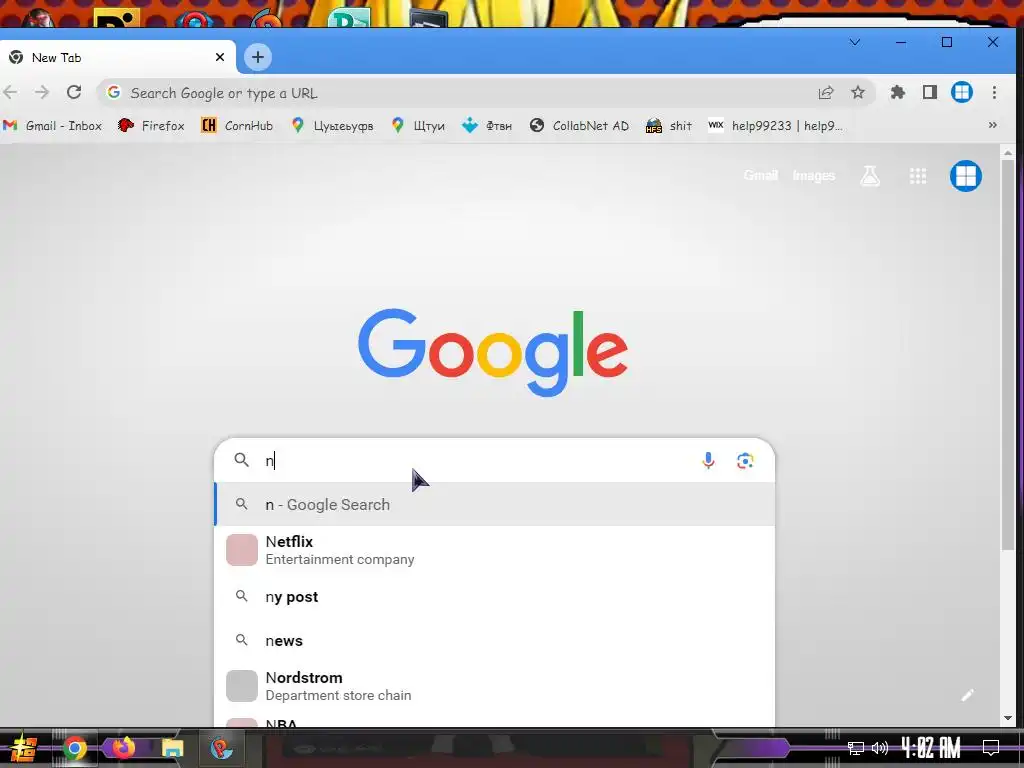Click the 4:02 AM taskbar clock
Viewport: 1024px width, 768px height.
point(931,747)
